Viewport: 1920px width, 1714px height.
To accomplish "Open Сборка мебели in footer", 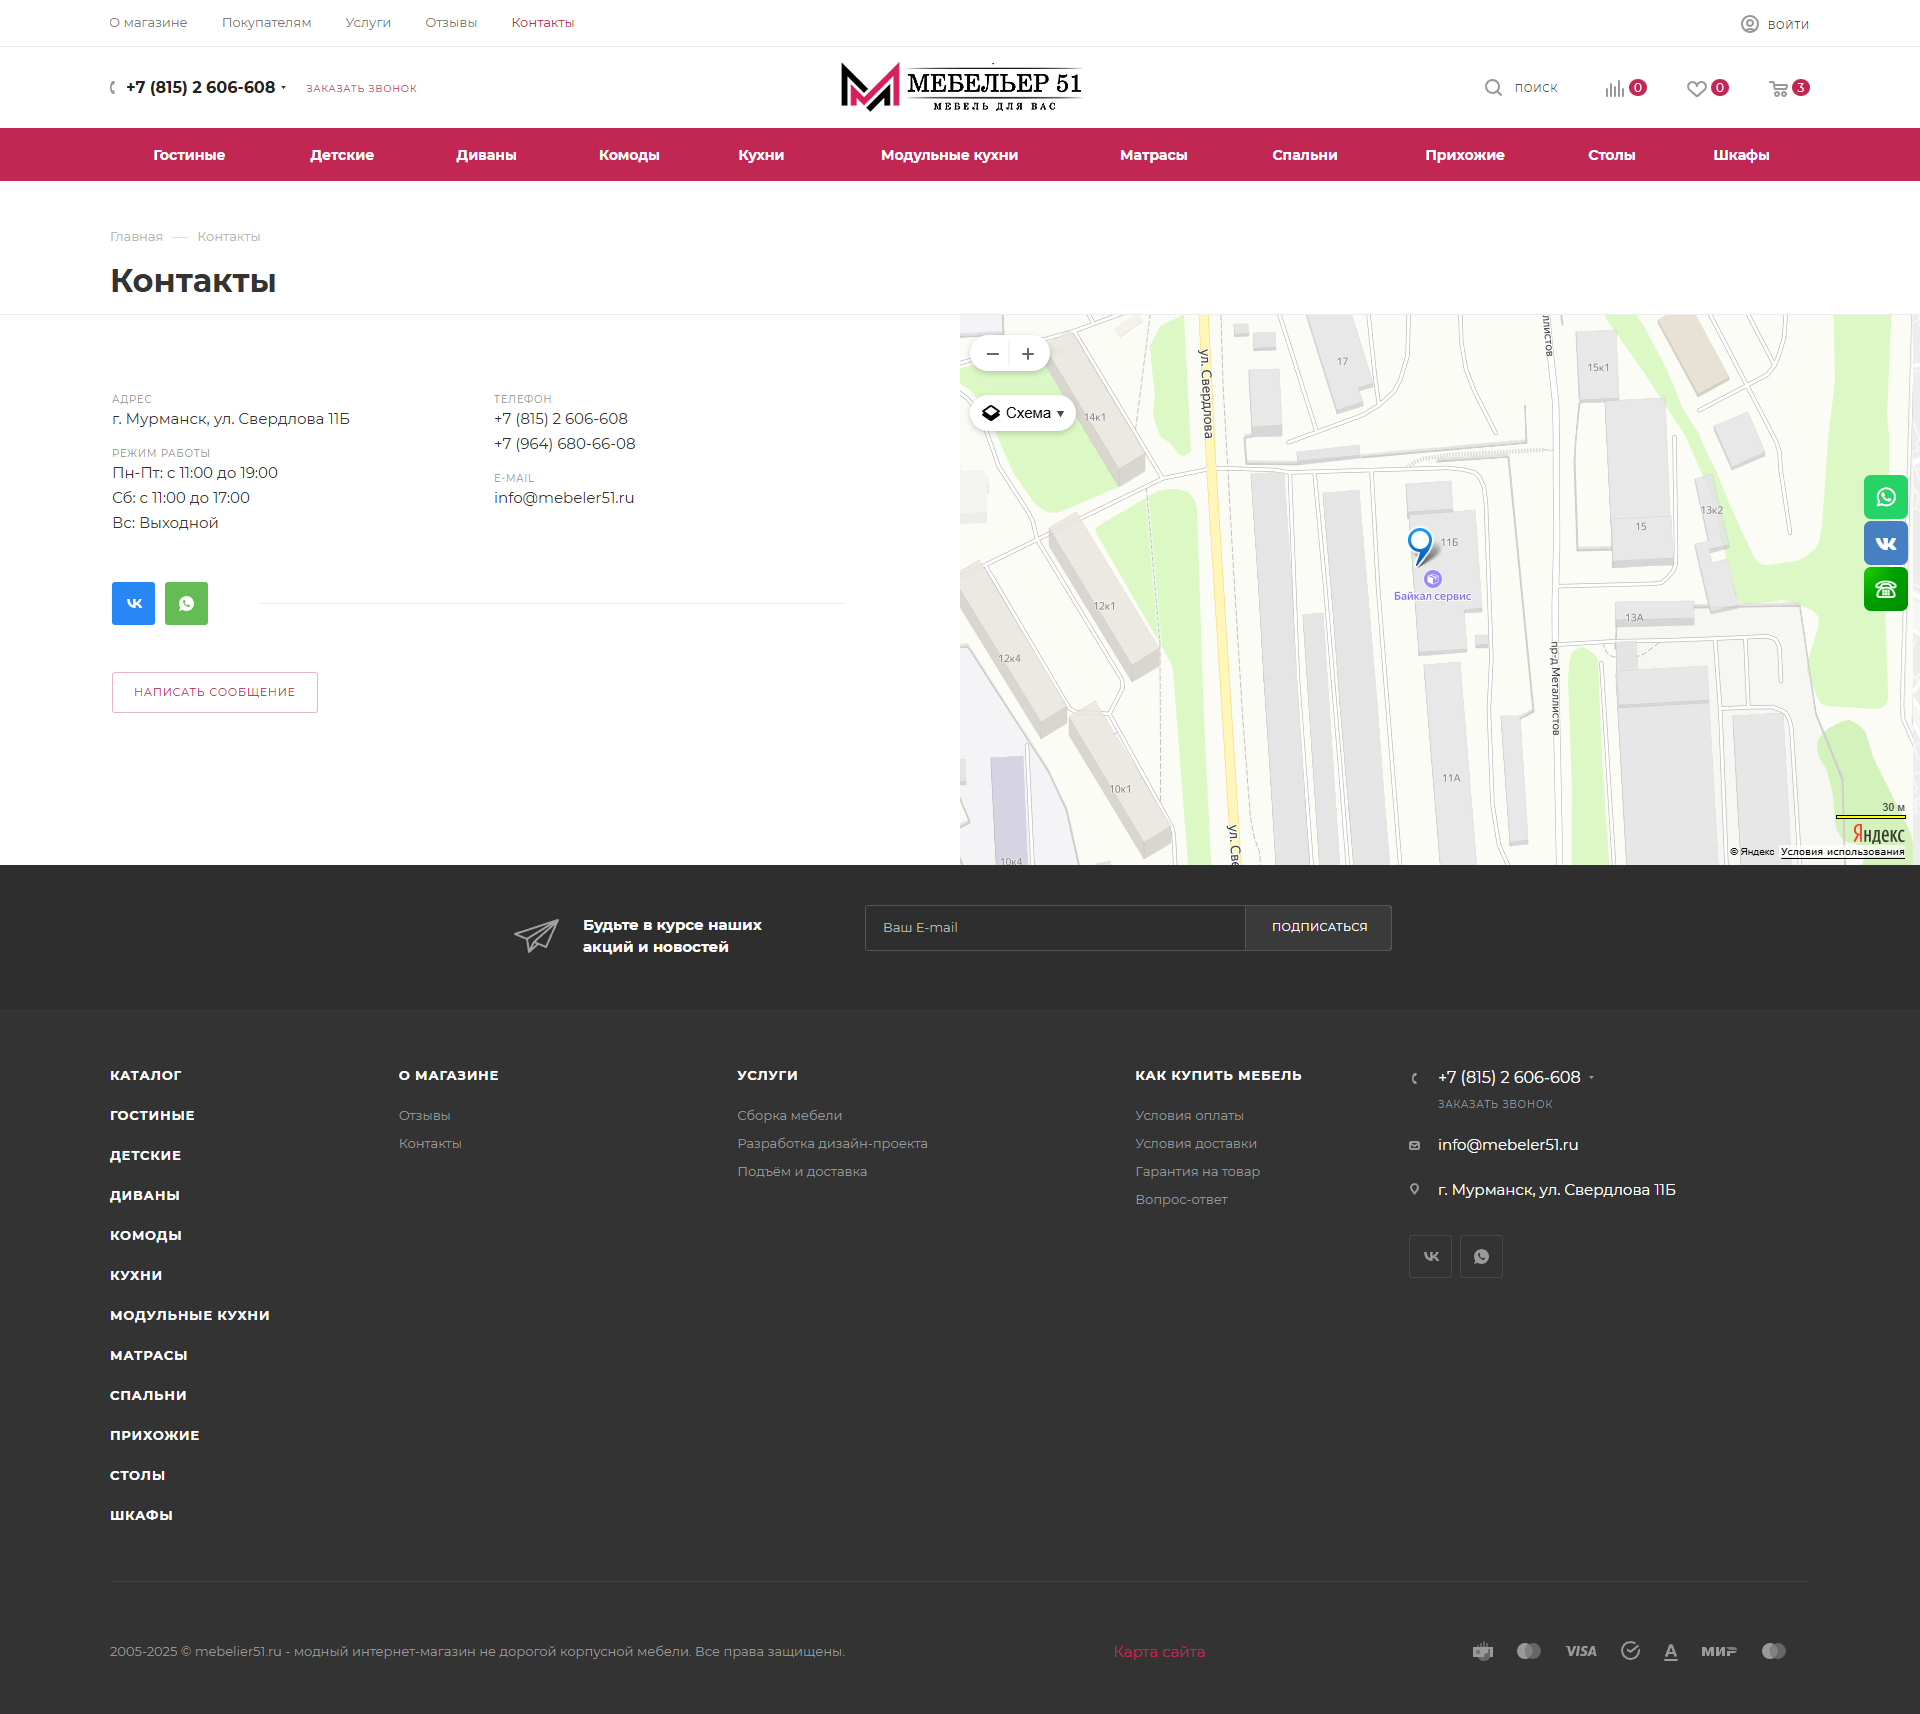I will coord(790,1116).
